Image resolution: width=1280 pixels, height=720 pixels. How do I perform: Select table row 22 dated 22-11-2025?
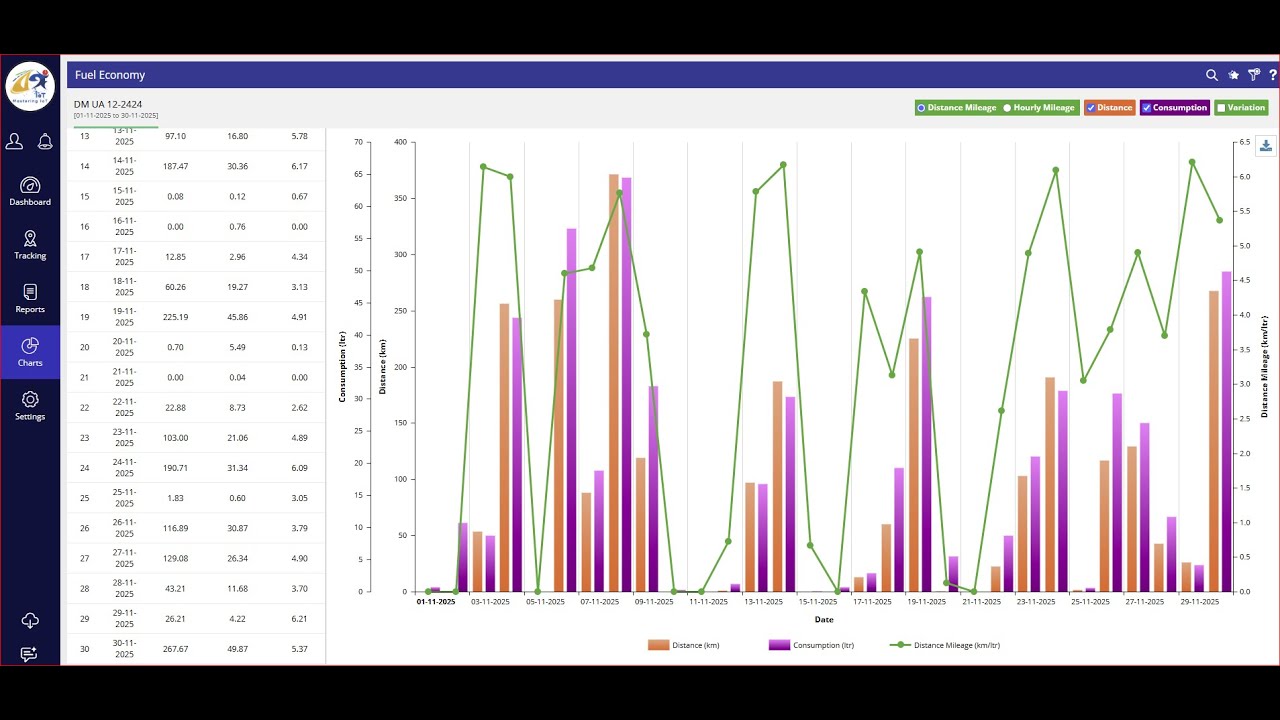pos(196,408)
